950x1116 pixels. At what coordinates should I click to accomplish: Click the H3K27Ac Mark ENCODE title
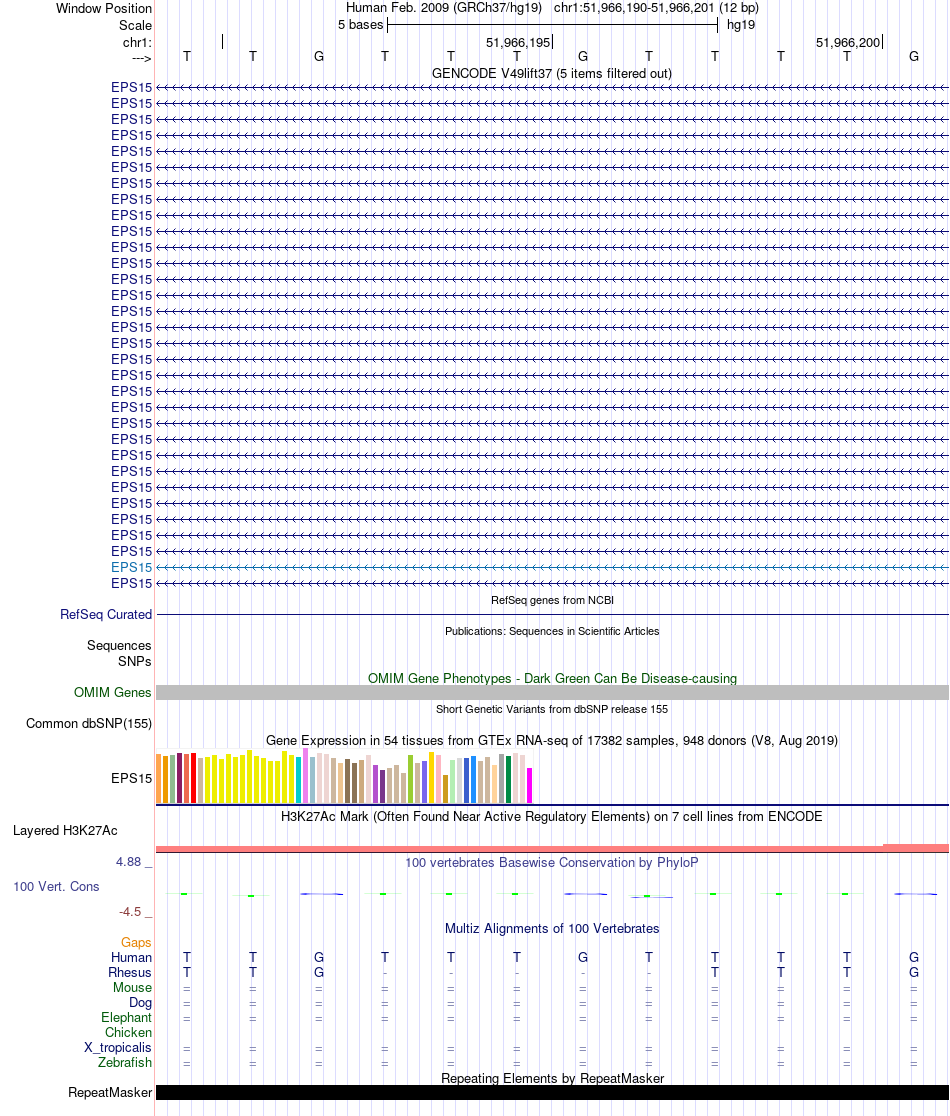551,817
